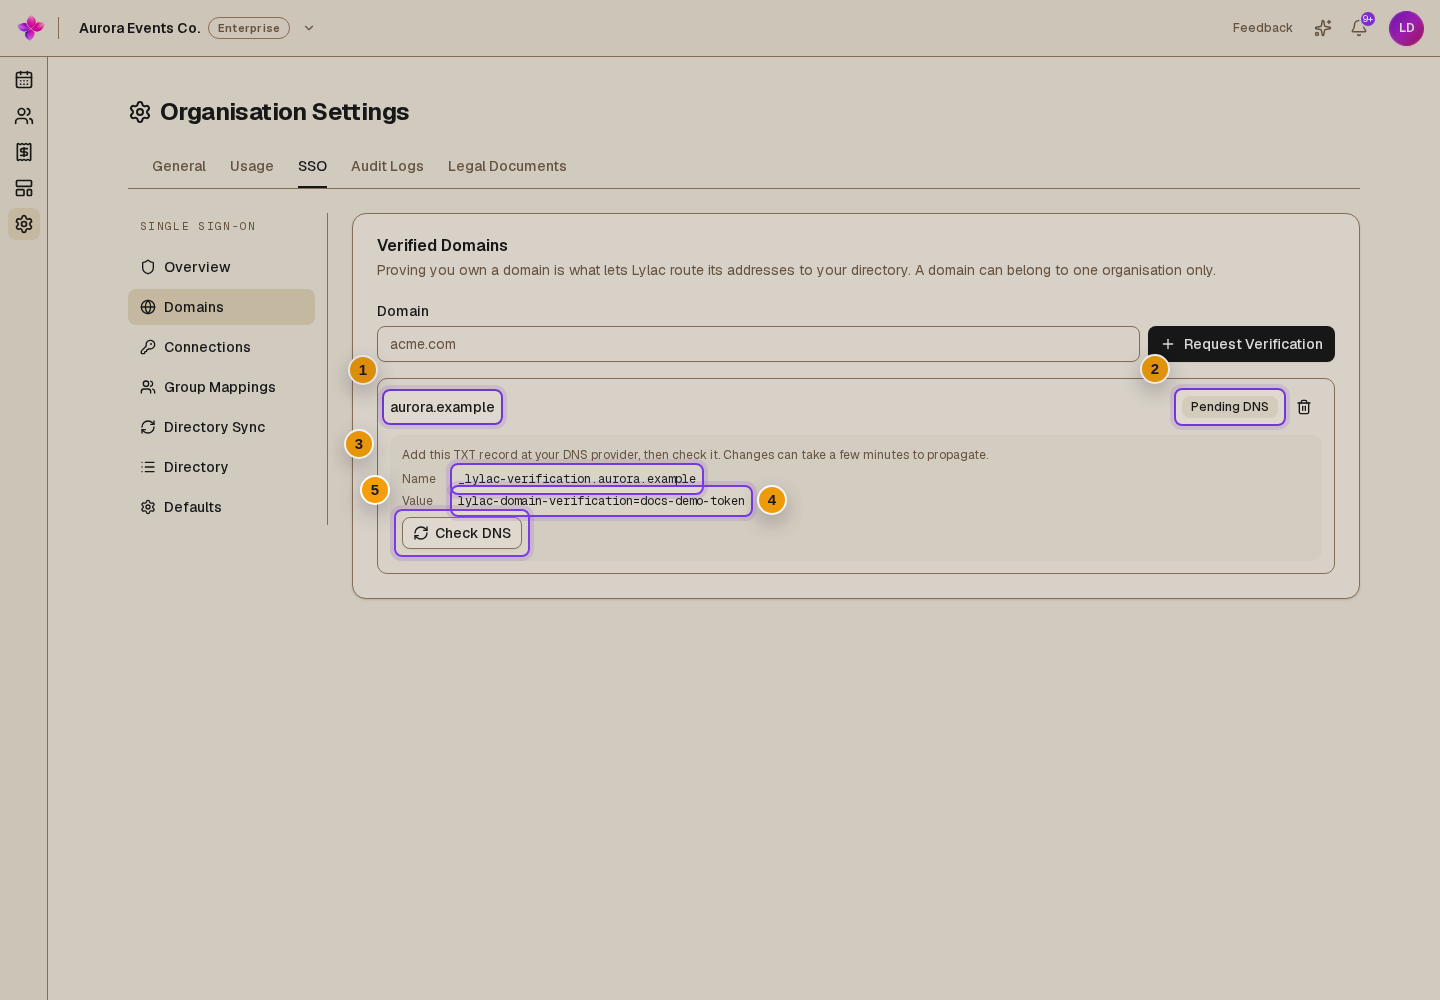Open the settings gear in left sidebar
This screenshot has height=1000, width=1440.
coord(24,224)
